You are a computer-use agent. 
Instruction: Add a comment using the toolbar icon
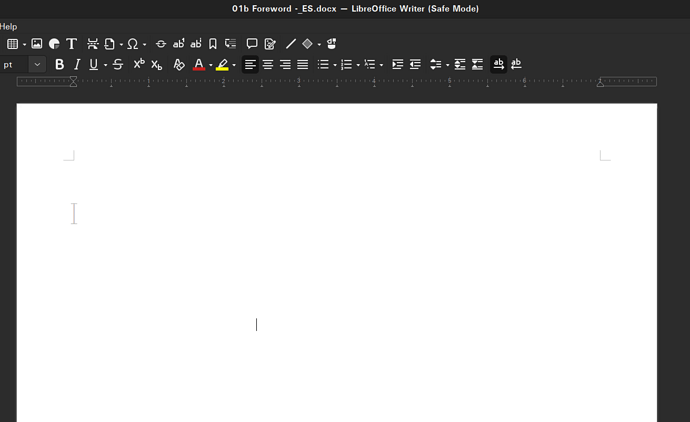[252, 44]
